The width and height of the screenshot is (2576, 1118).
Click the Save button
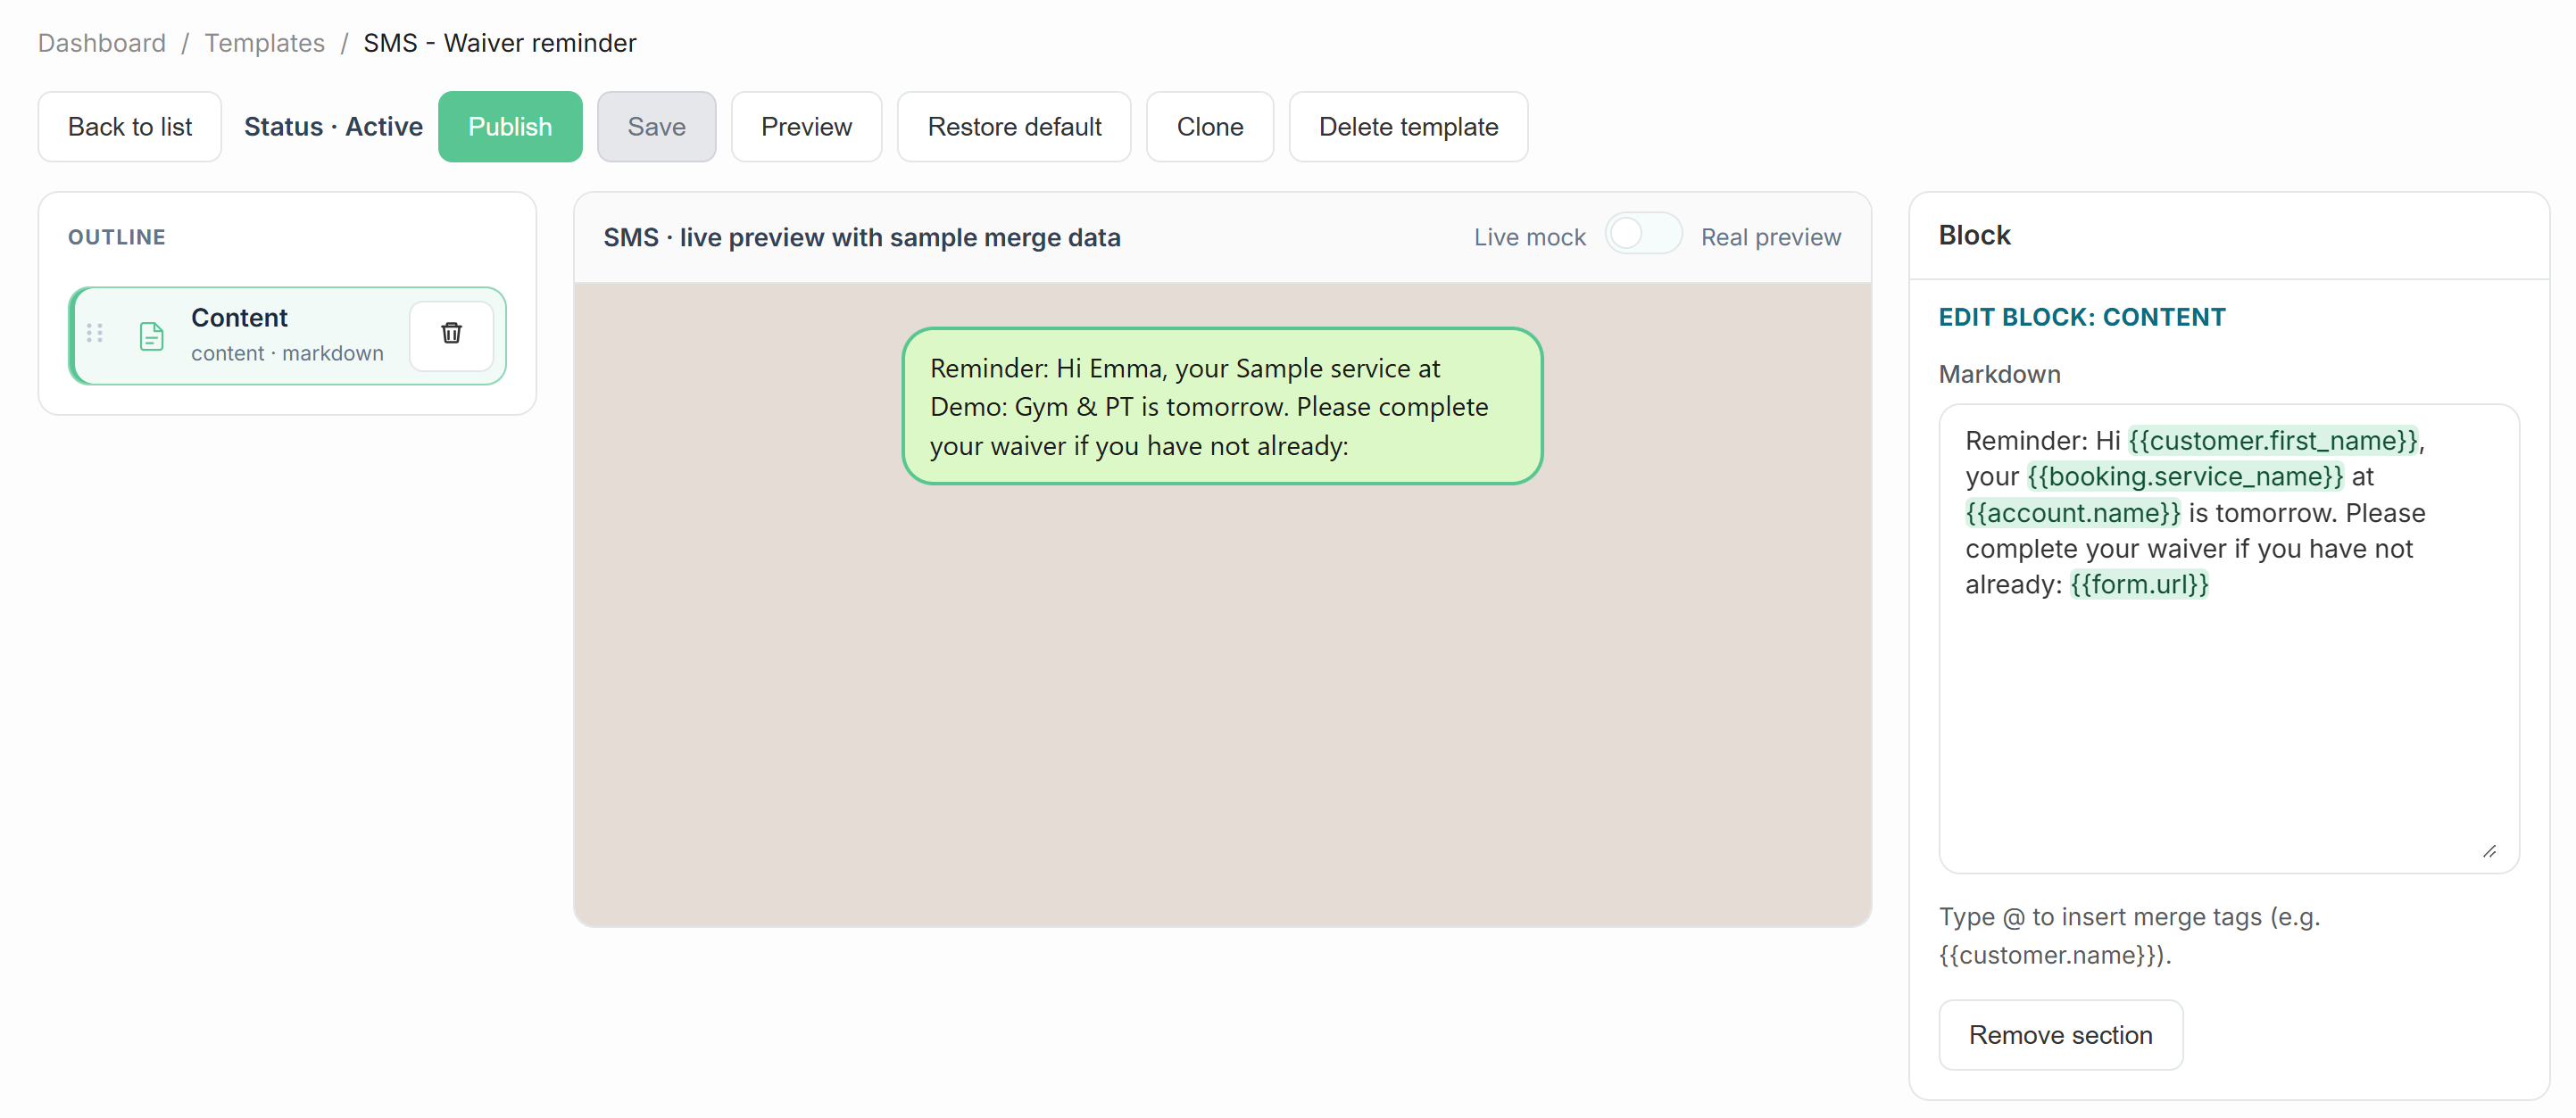point(656,127)
